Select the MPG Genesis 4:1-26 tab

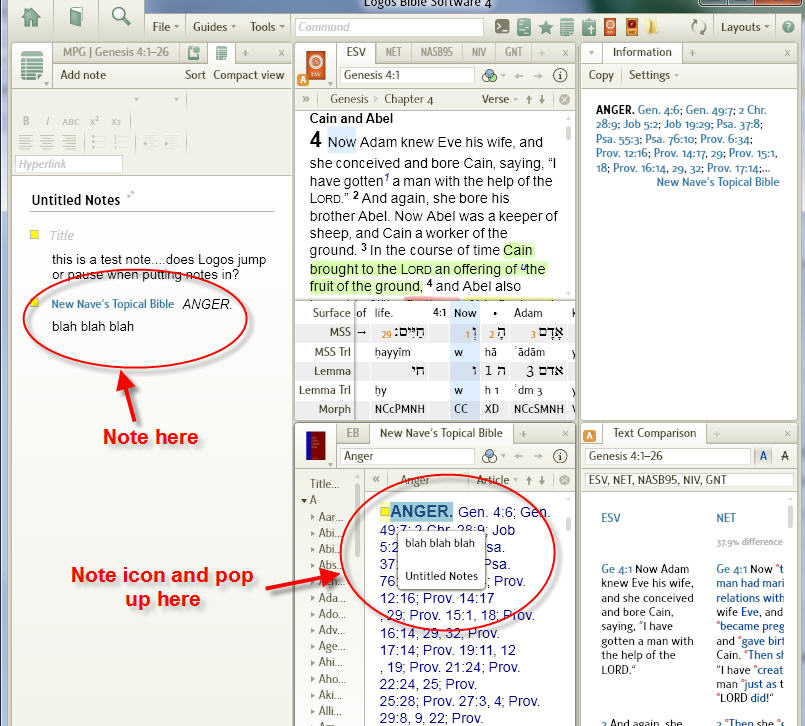116,52
